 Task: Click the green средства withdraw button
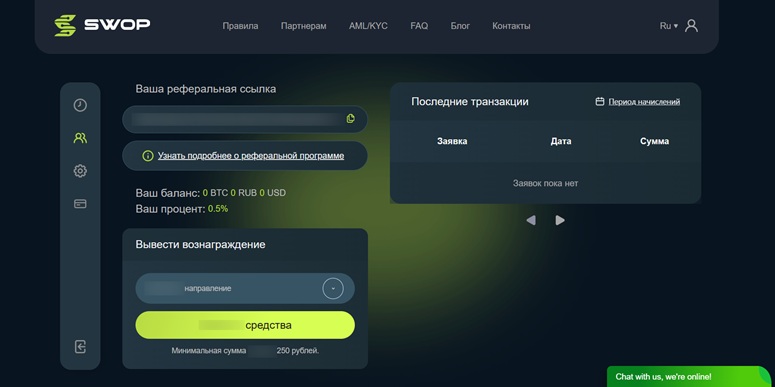click(245, 325)
